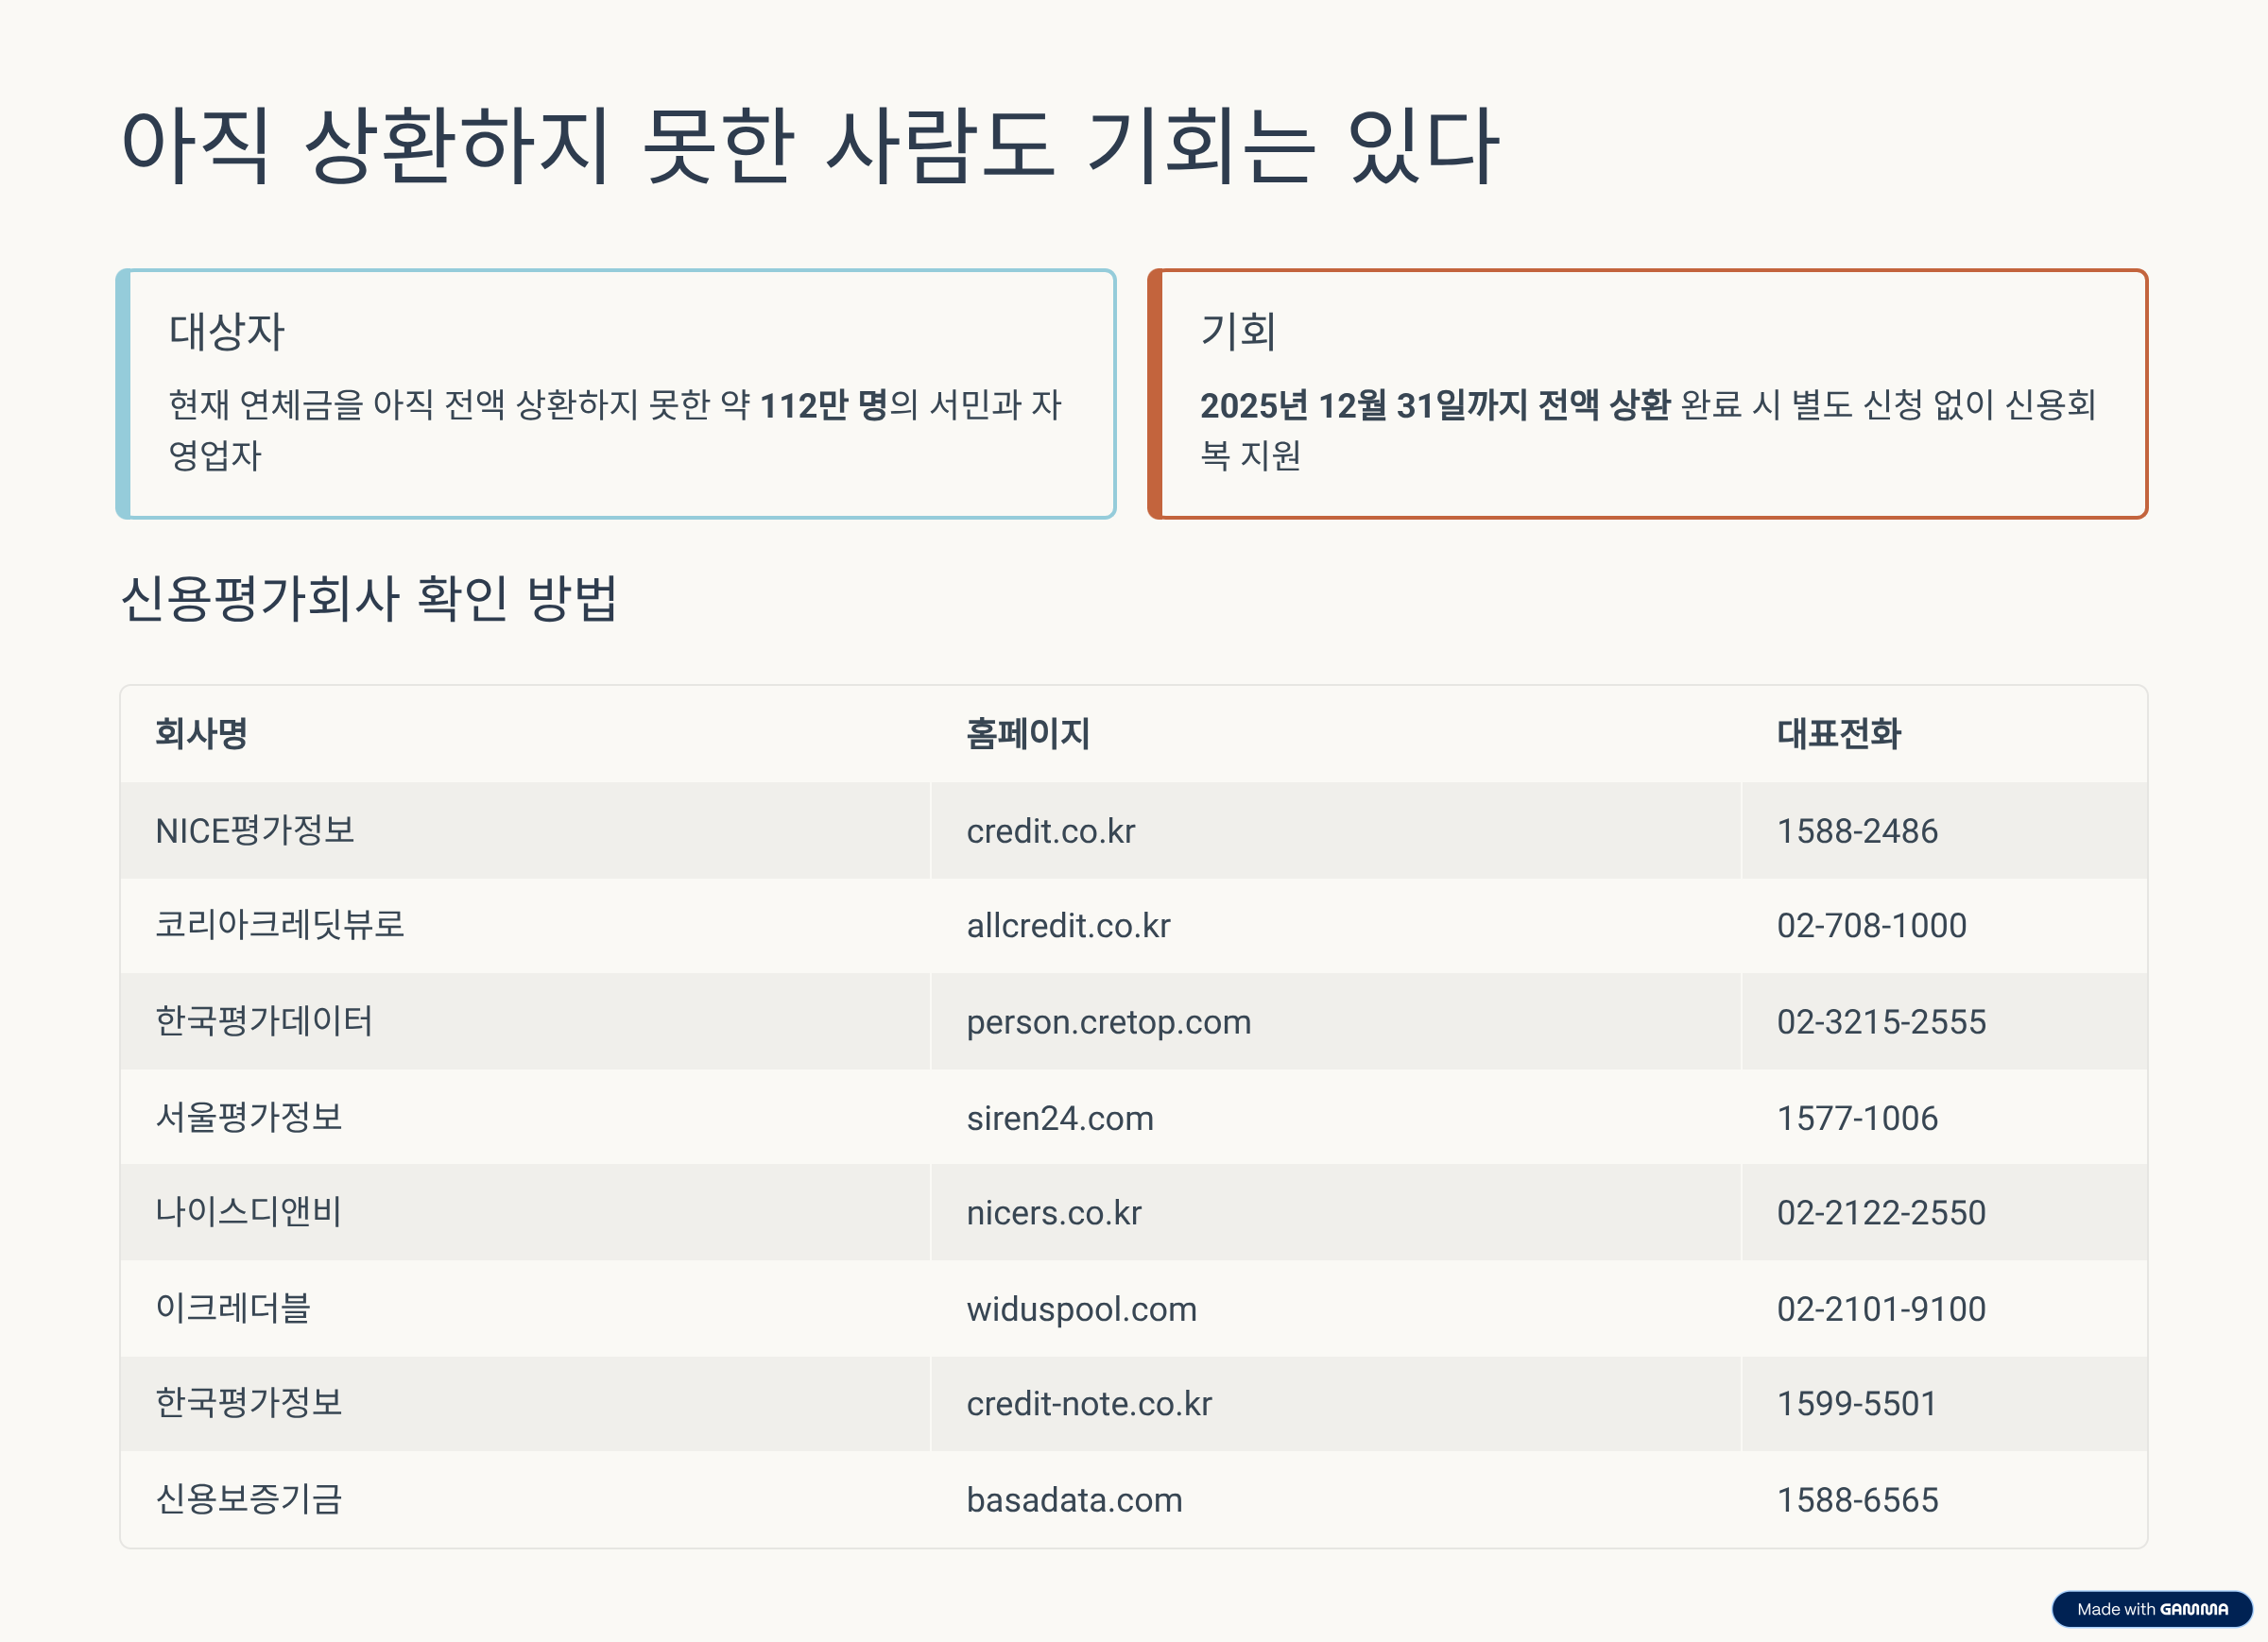Open the widuspool.com link
The image size is (2268, 1642).
click(1080, 1309)
